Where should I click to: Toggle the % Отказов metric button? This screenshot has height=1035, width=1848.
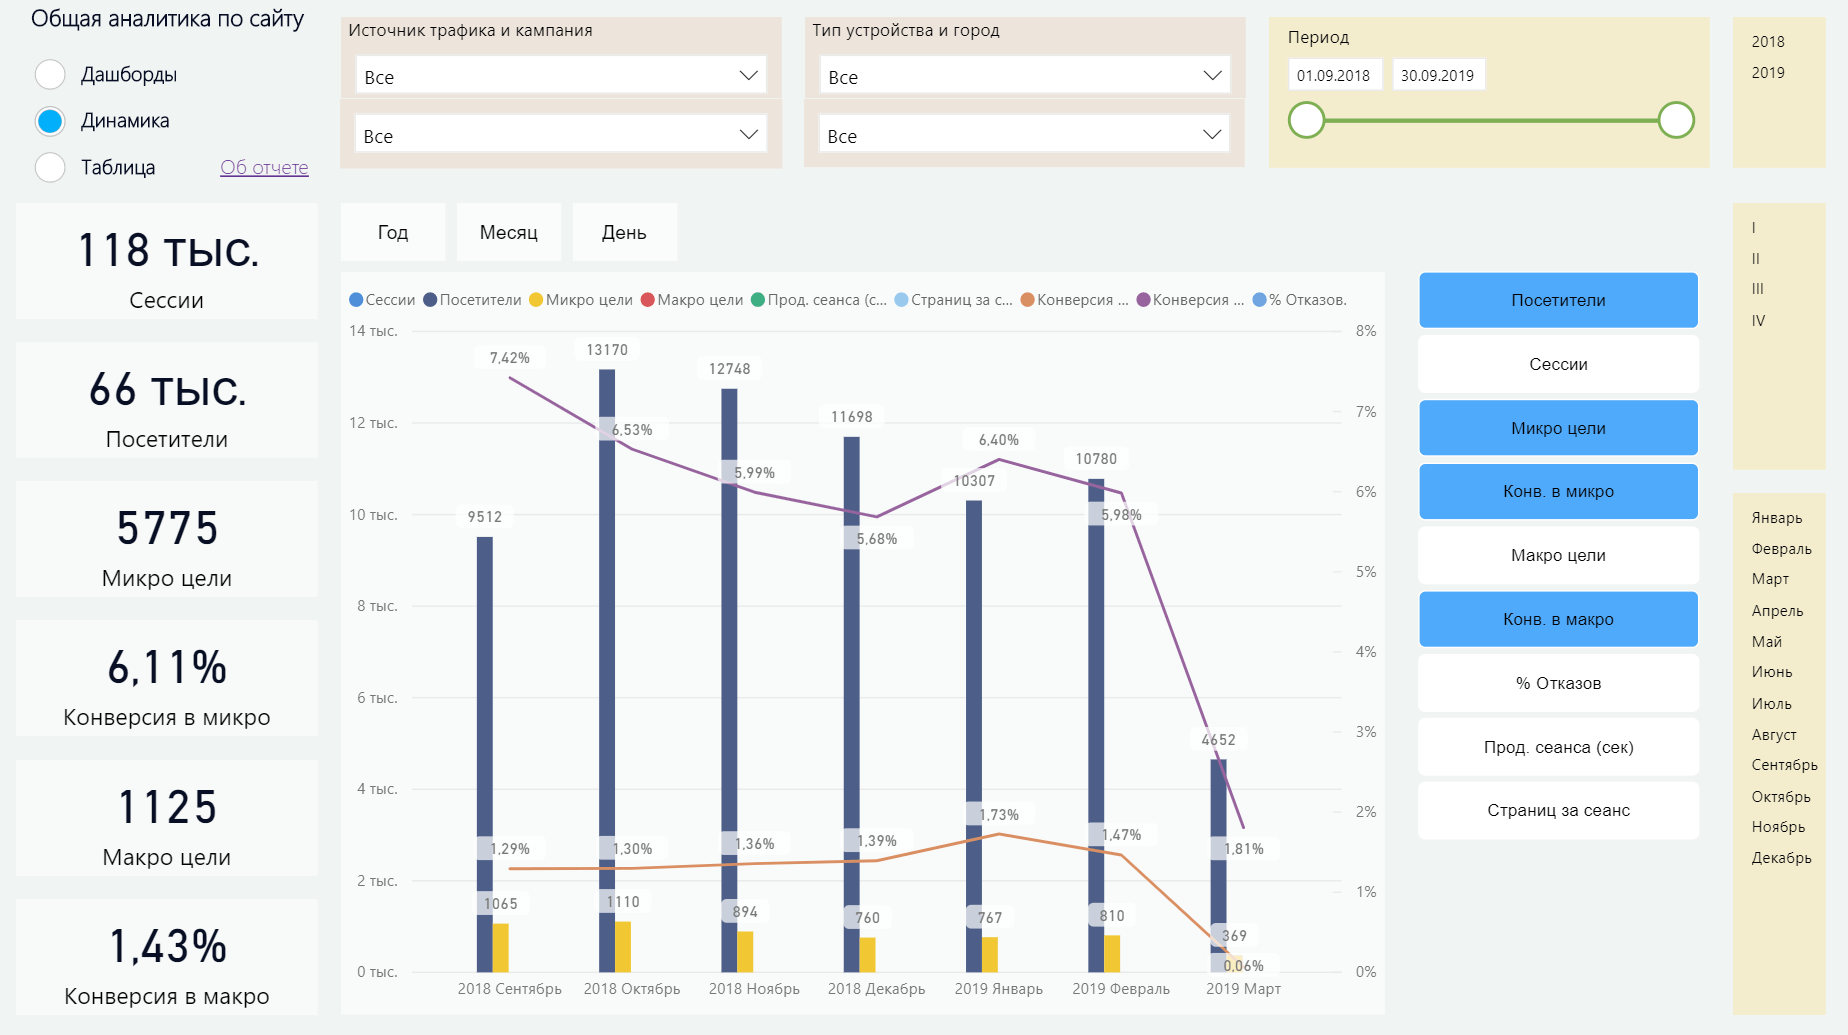(x=1557, y=683)
